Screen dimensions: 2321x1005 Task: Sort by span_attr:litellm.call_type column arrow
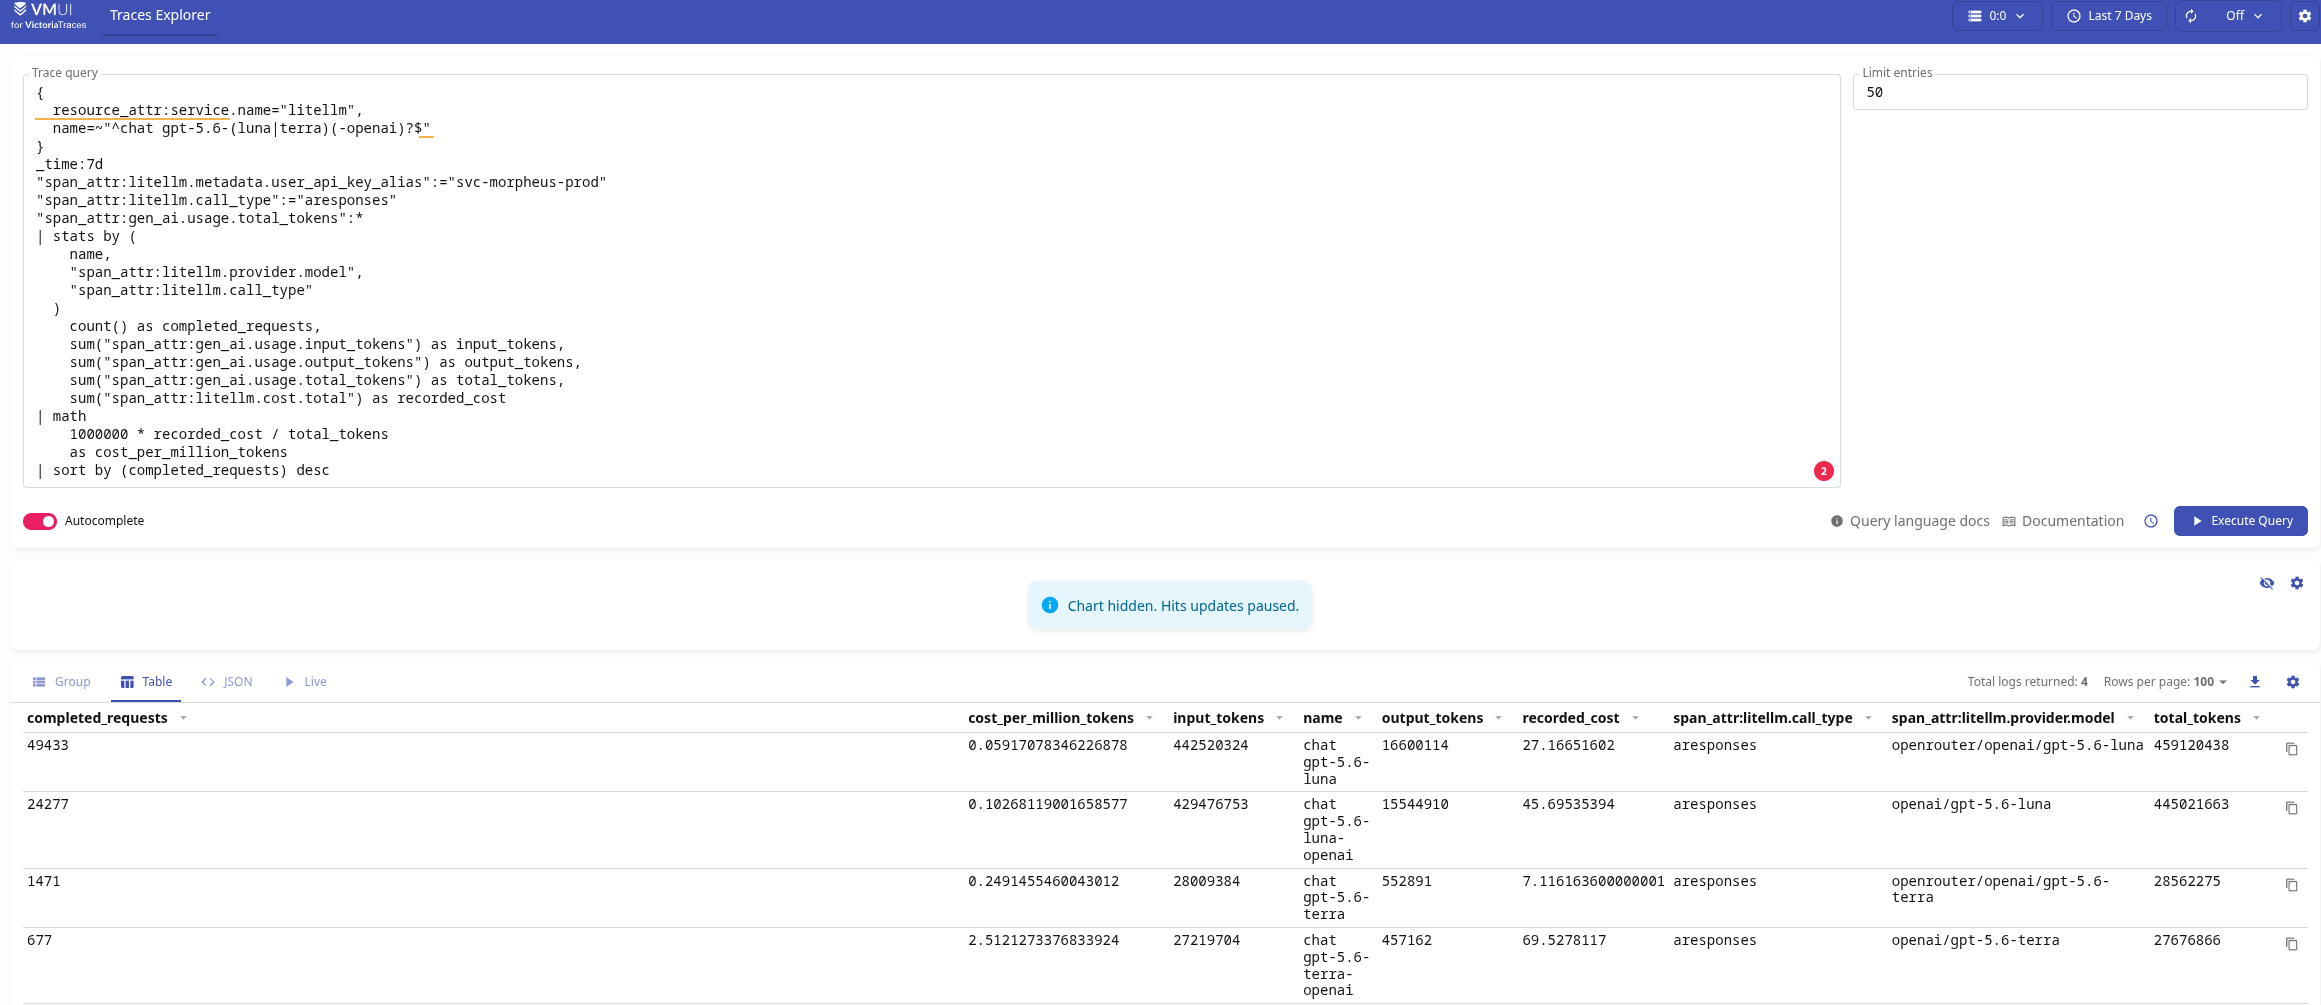(1868, 718)
